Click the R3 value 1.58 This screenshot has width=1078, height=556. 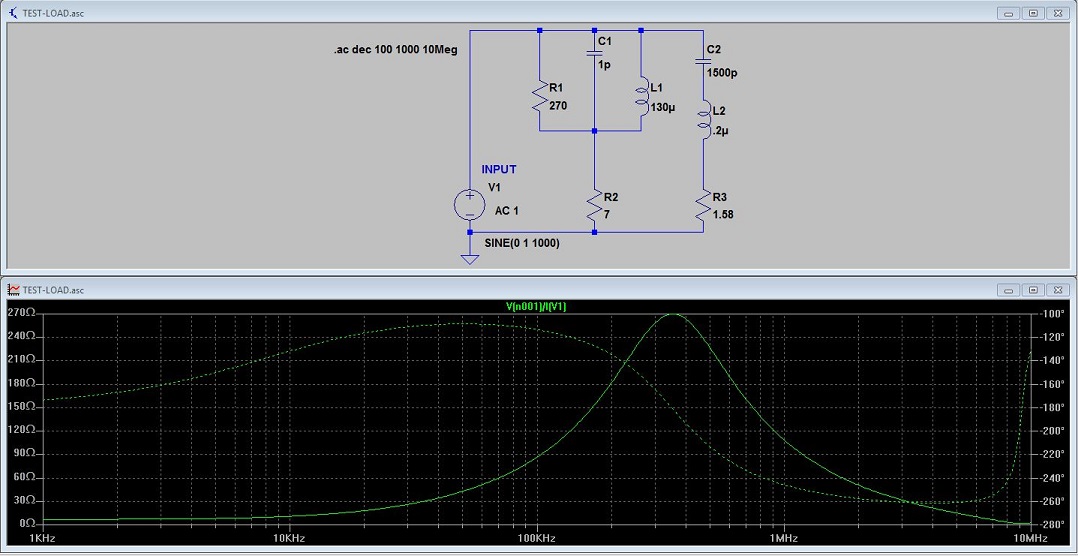[x=723, y=214]
